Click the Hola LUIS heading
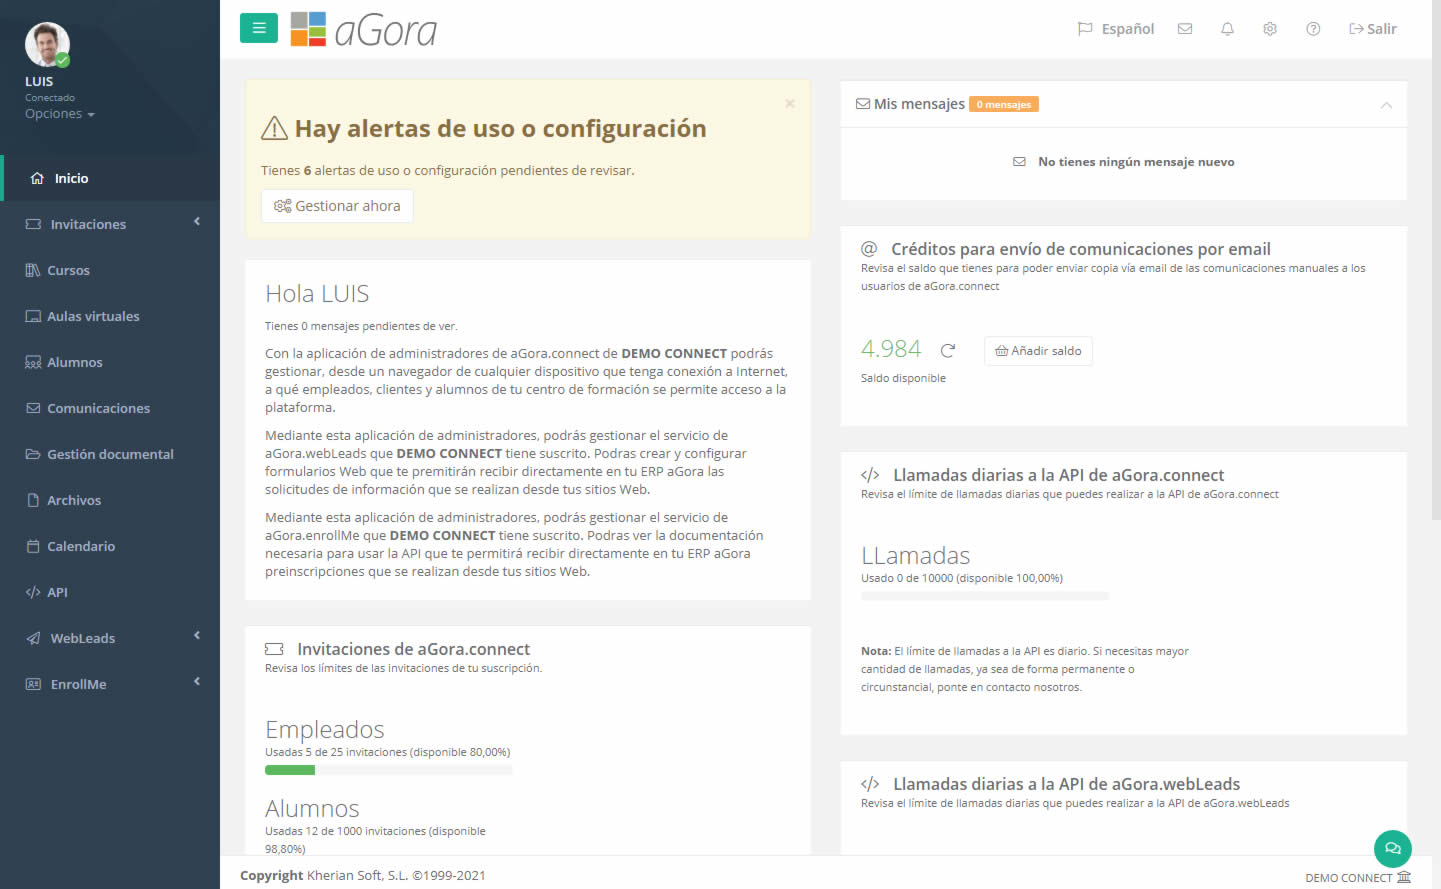 (x=317, y=294)
